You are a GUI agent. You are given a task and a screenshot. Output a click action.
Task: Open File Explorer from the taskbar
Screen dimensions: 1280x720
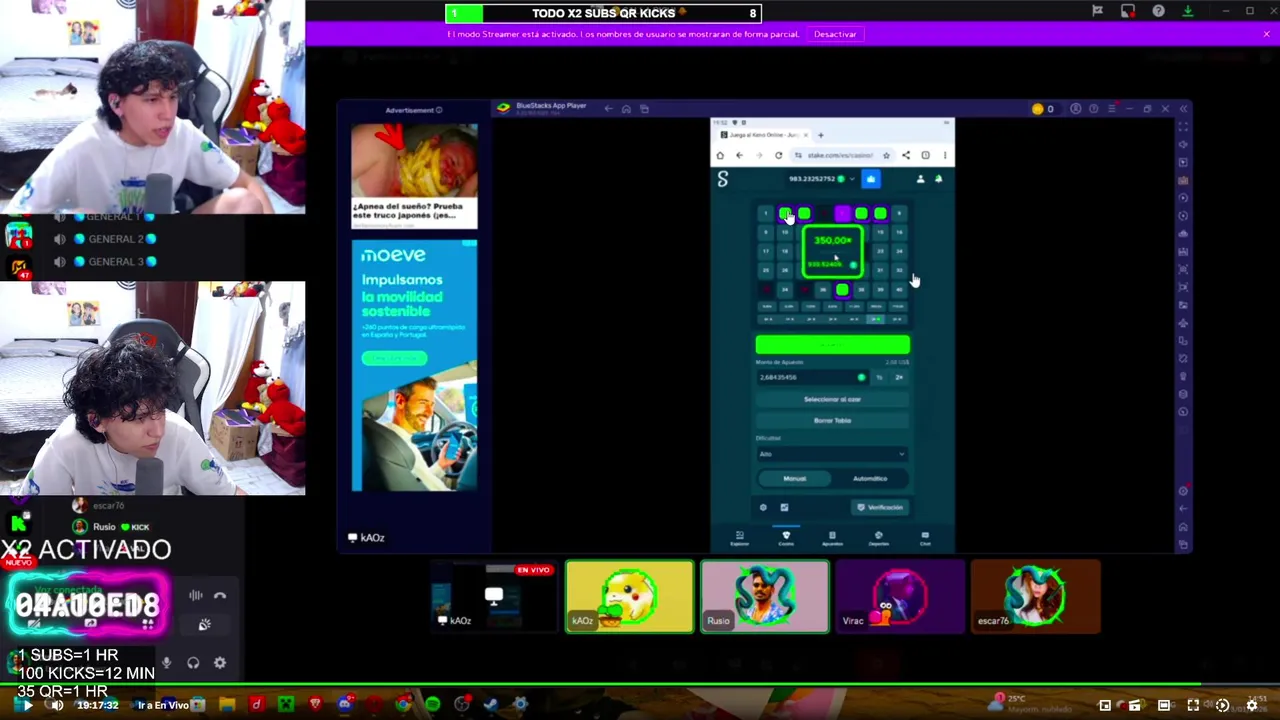(x=227, y=705)
